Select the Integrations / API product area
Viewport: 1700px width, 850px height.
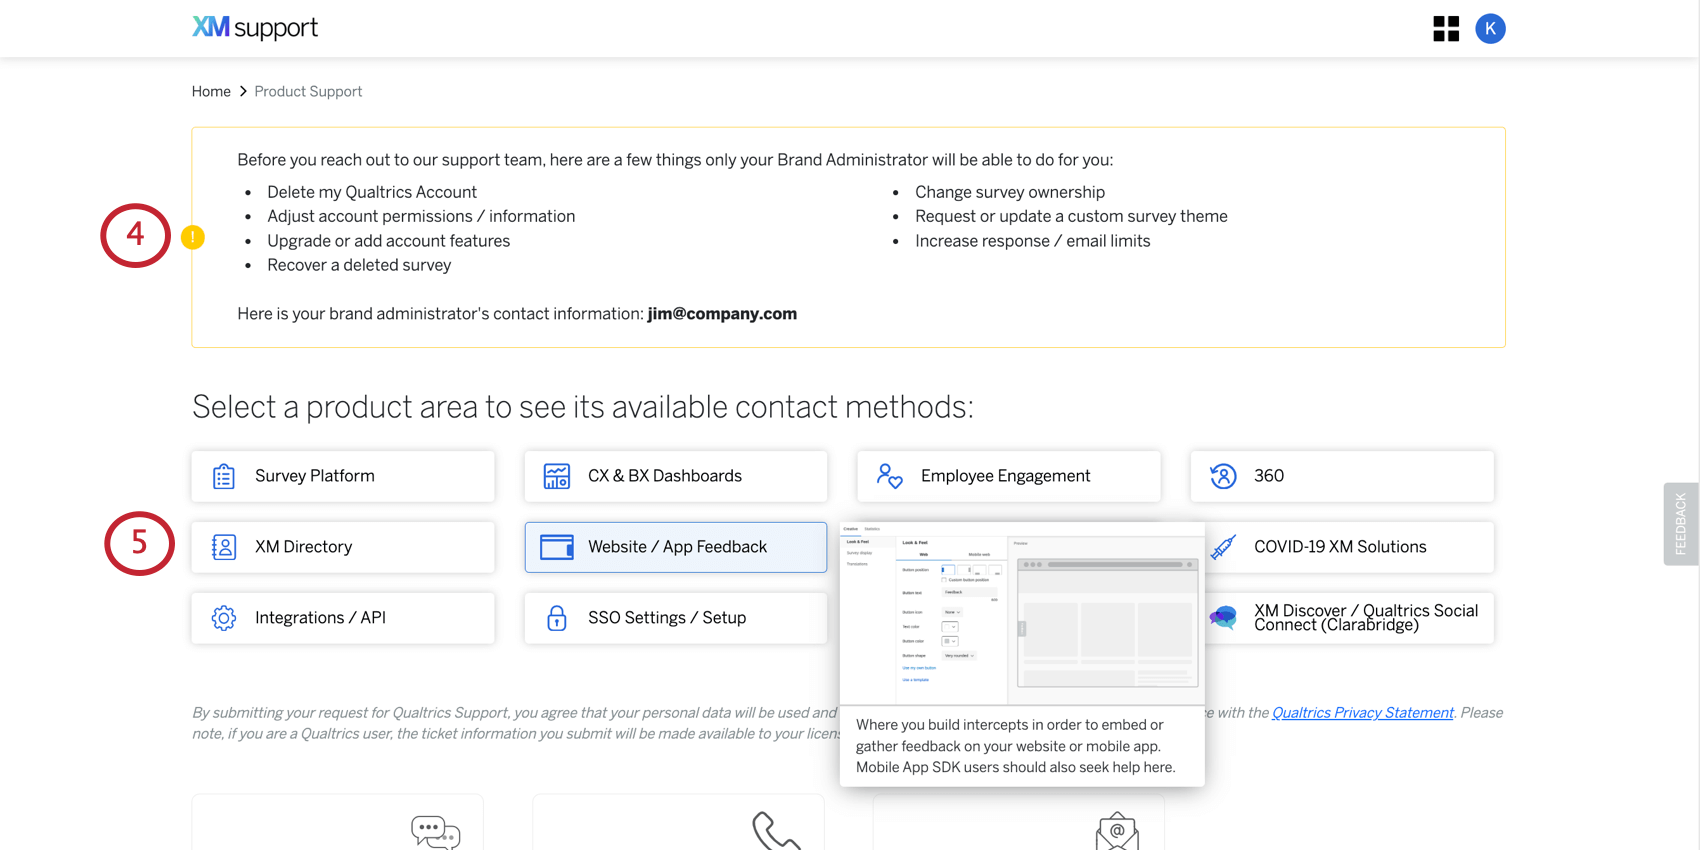343,618
